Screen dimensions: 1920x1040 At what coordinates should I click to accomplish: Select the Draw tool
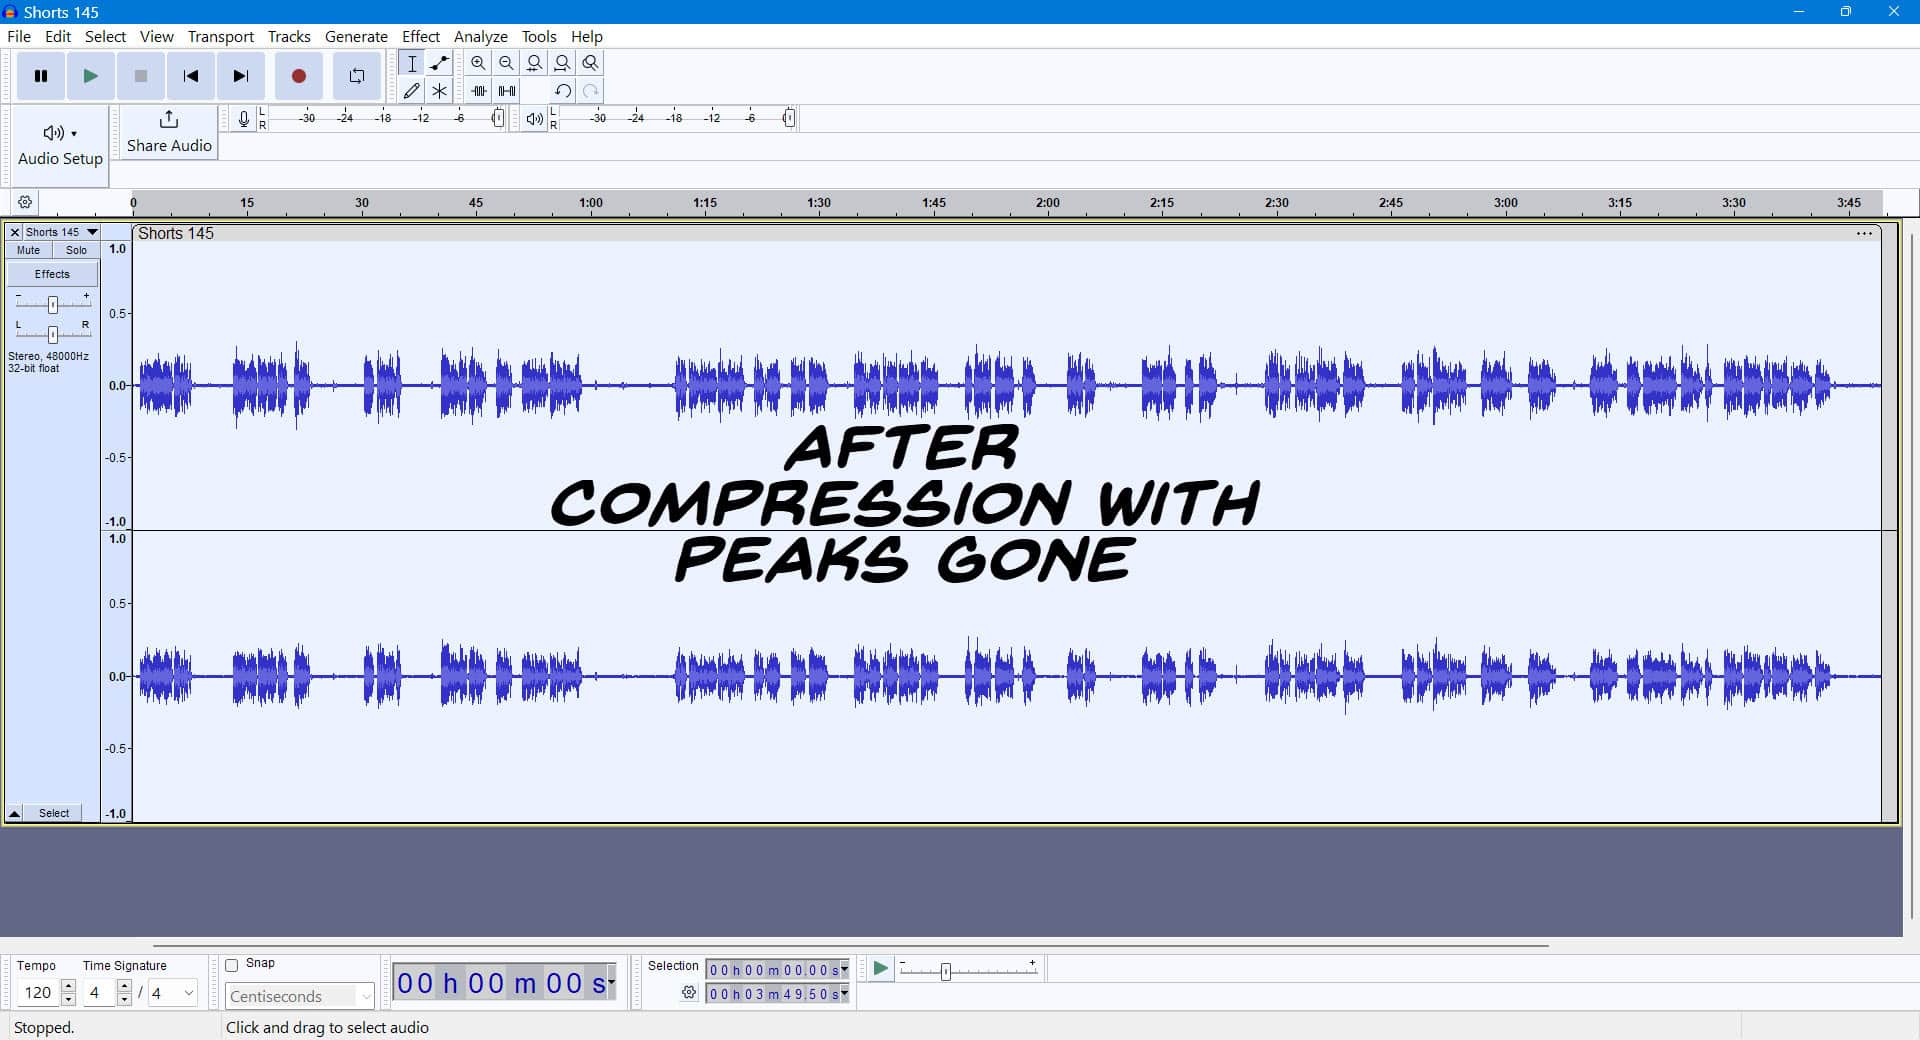411,90
